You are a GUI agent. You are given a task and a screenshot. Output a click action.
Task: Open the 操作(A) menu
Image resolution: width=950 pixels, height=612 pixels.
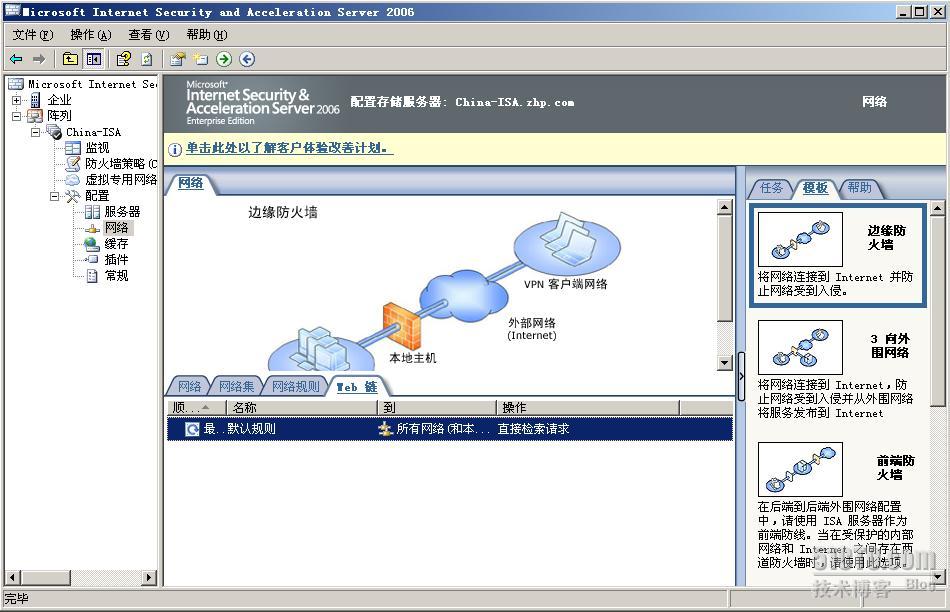point(91,35)
